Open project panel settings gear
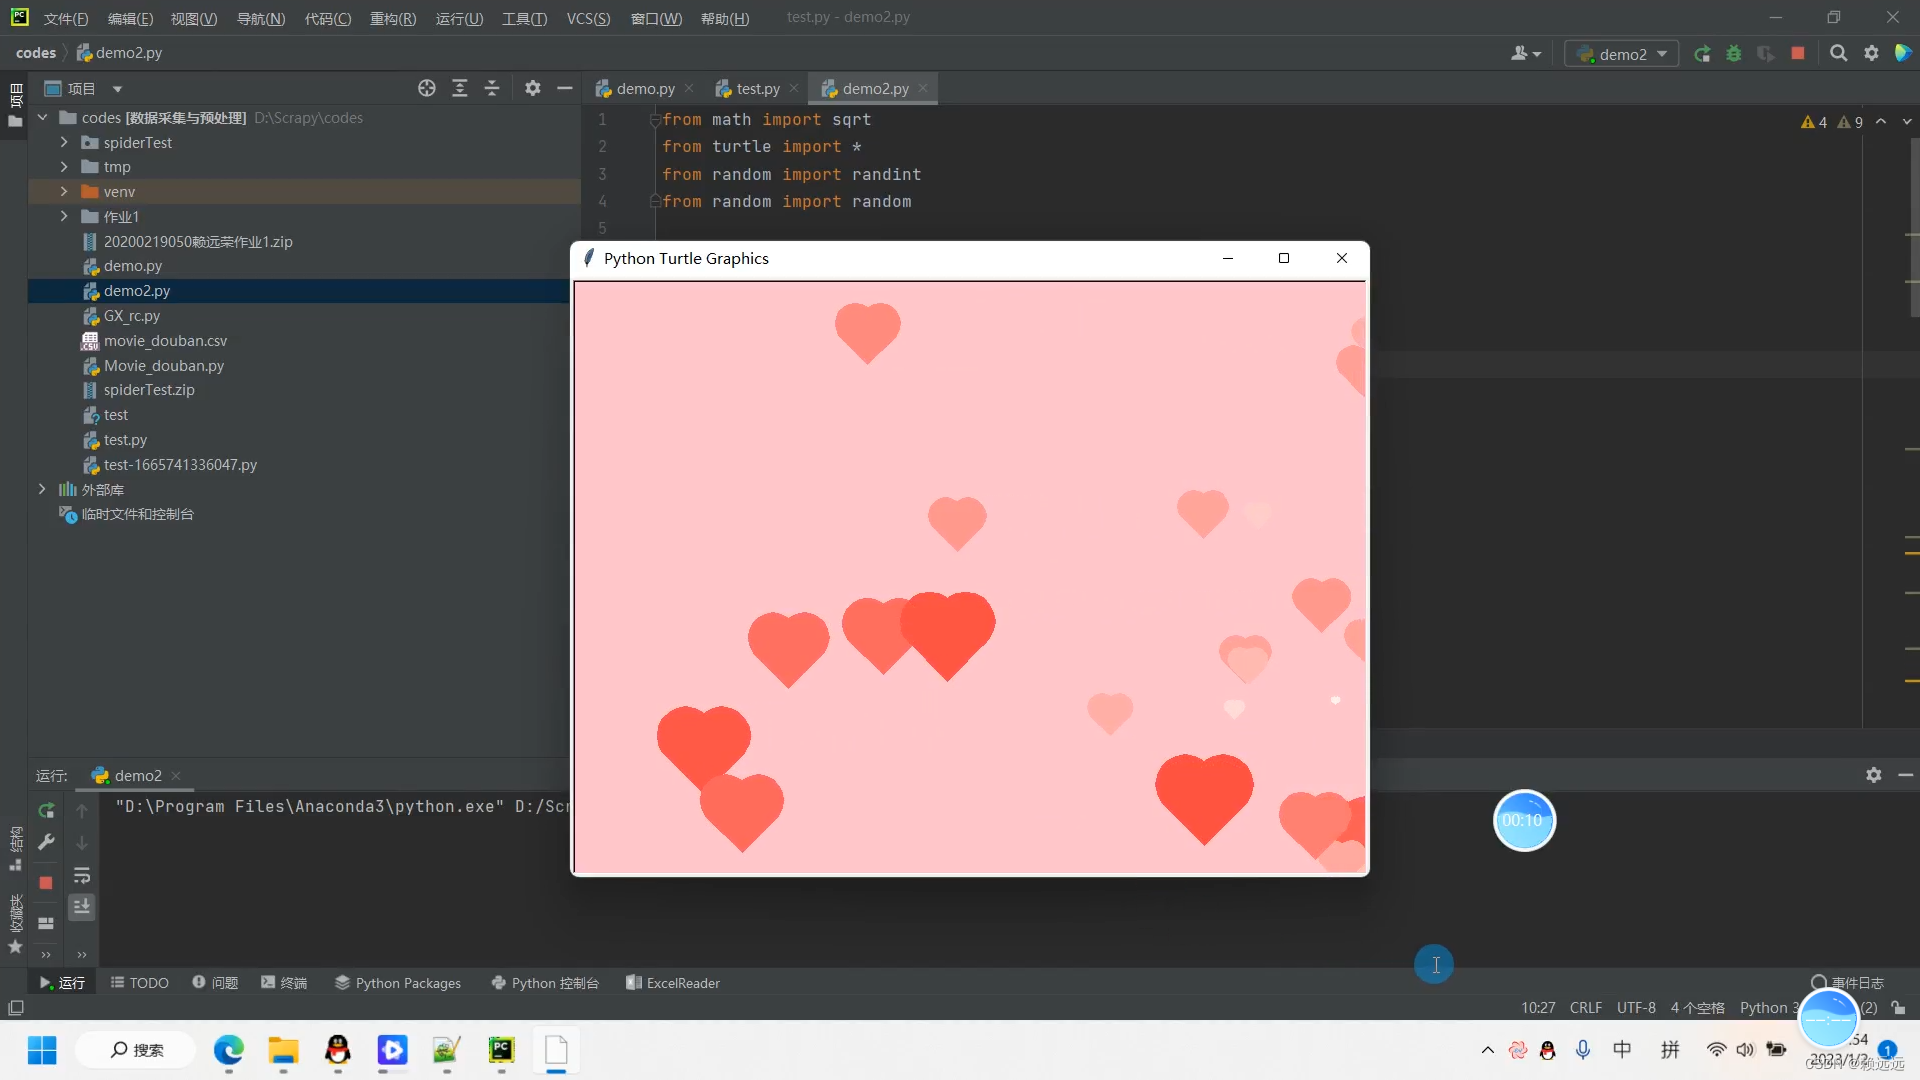This screenshot has width=1920, height=1080. (533, 89)
